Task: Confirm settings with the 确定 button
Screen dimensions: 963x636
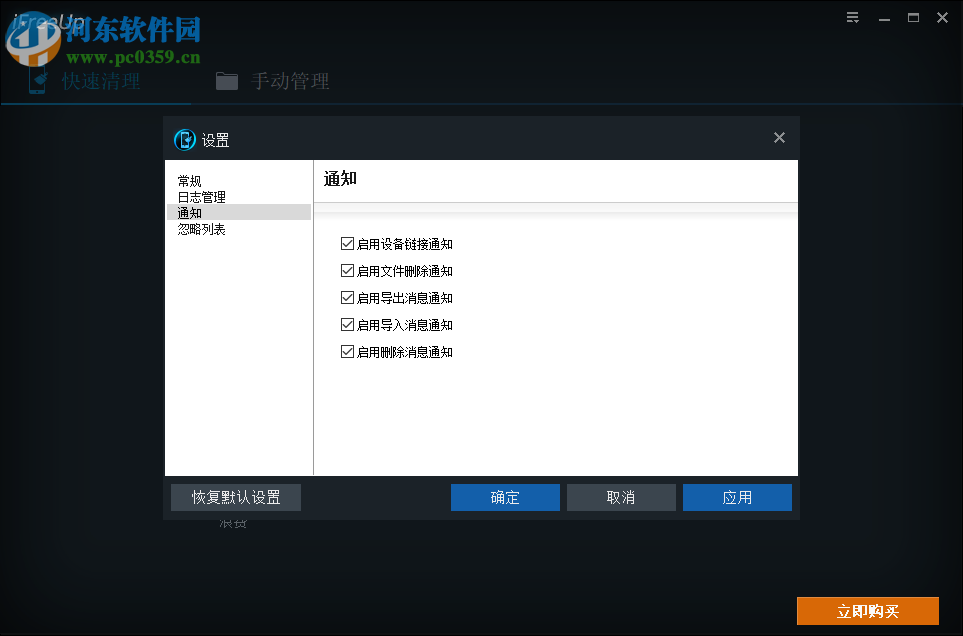Action: [x=505, y=497]
